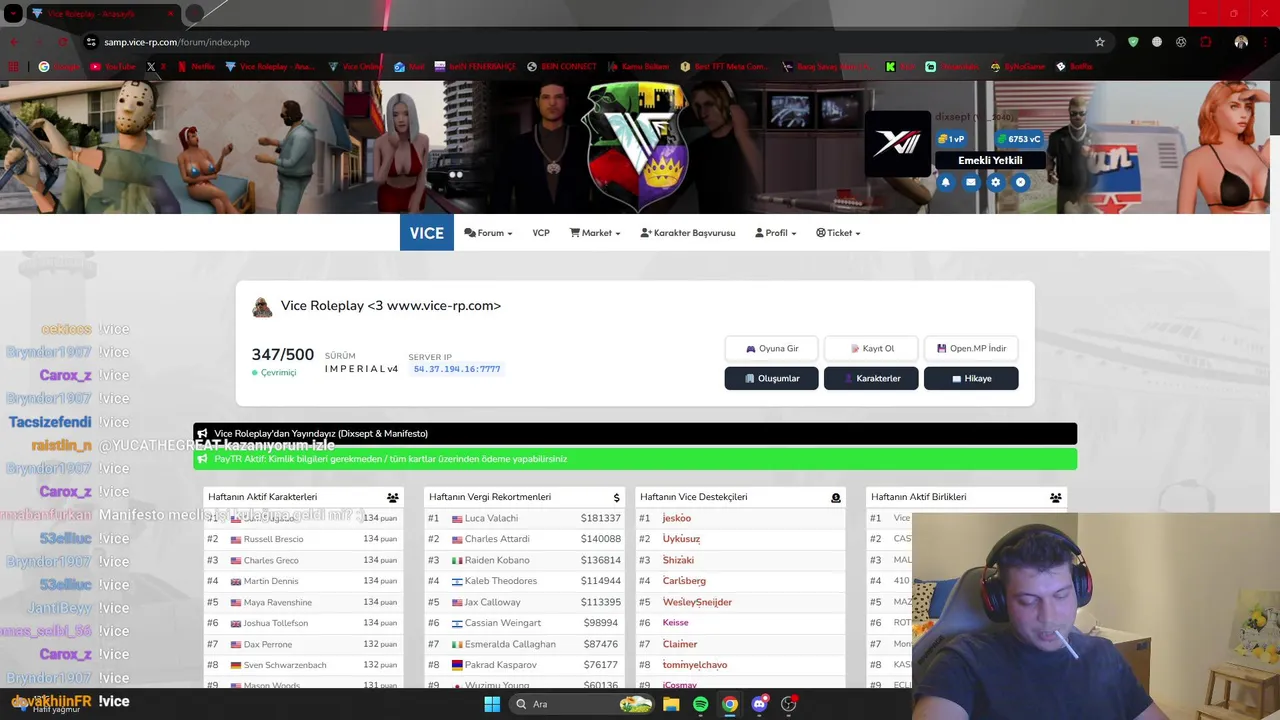Click the Emekli Yetkili rank badge
The width and height of the screenshot is (1280, 720).
pos(989,160)
